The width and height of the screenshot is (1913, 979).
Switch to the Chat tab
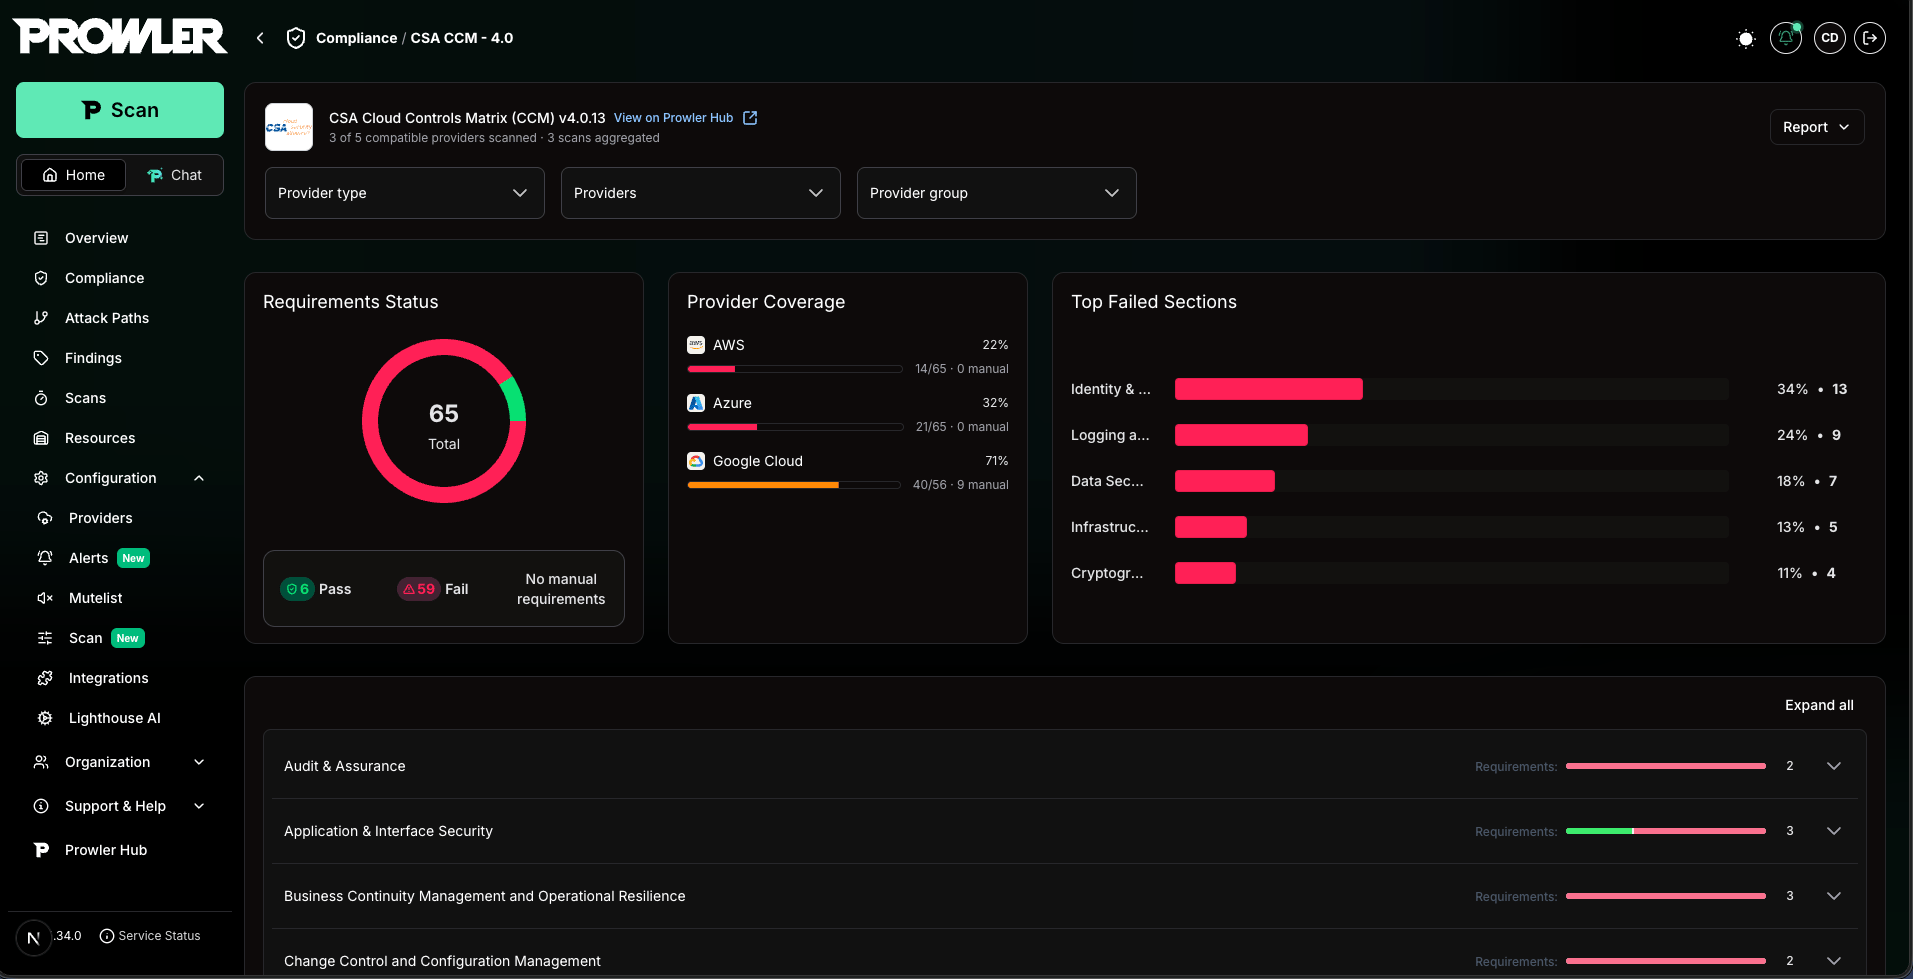(x=174, y=175)
